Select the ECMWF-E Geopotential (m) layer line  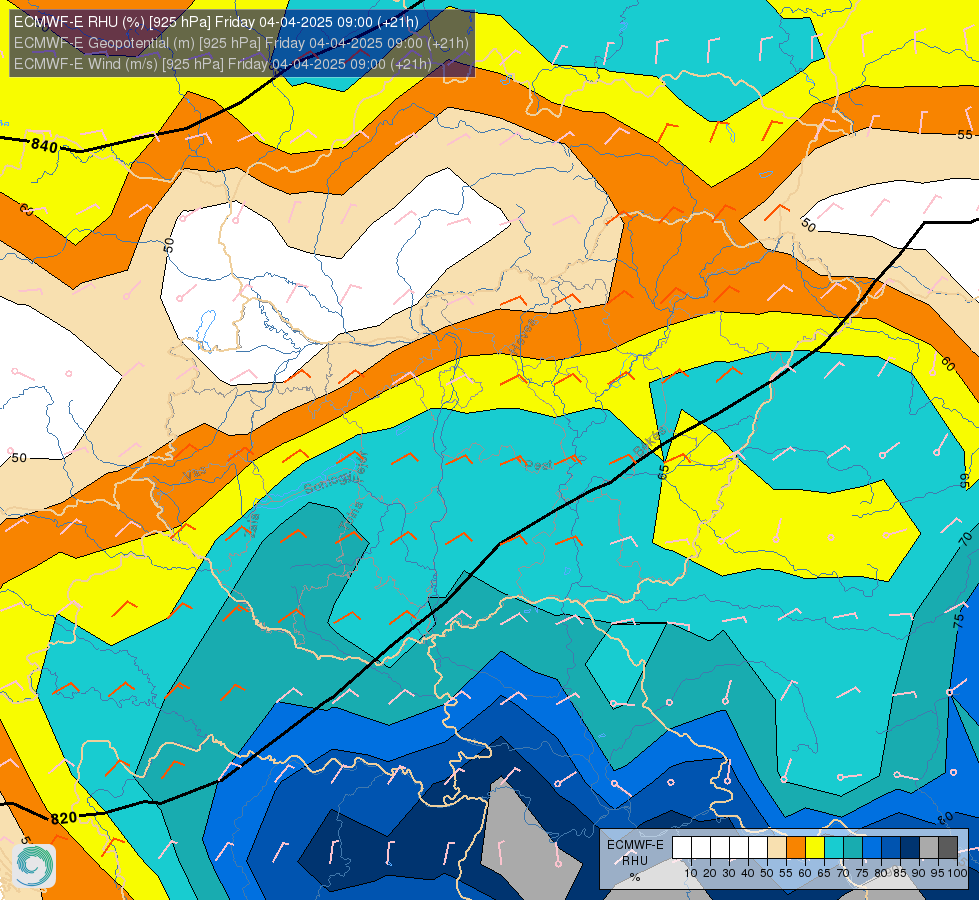click(x=241, y=43)
